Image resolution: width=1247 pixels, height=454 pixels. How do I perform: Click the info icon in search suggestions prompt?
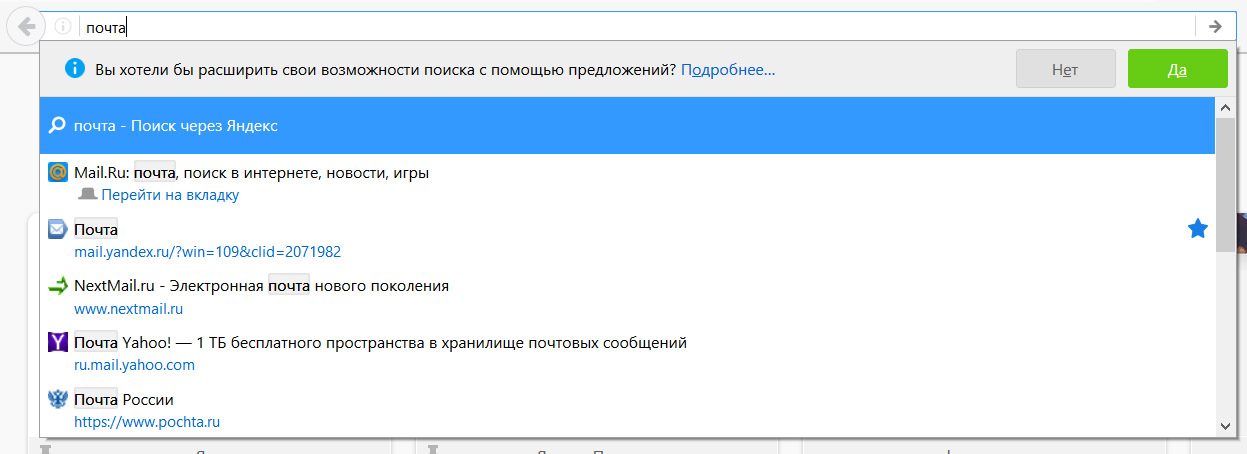tap(74, 69)
